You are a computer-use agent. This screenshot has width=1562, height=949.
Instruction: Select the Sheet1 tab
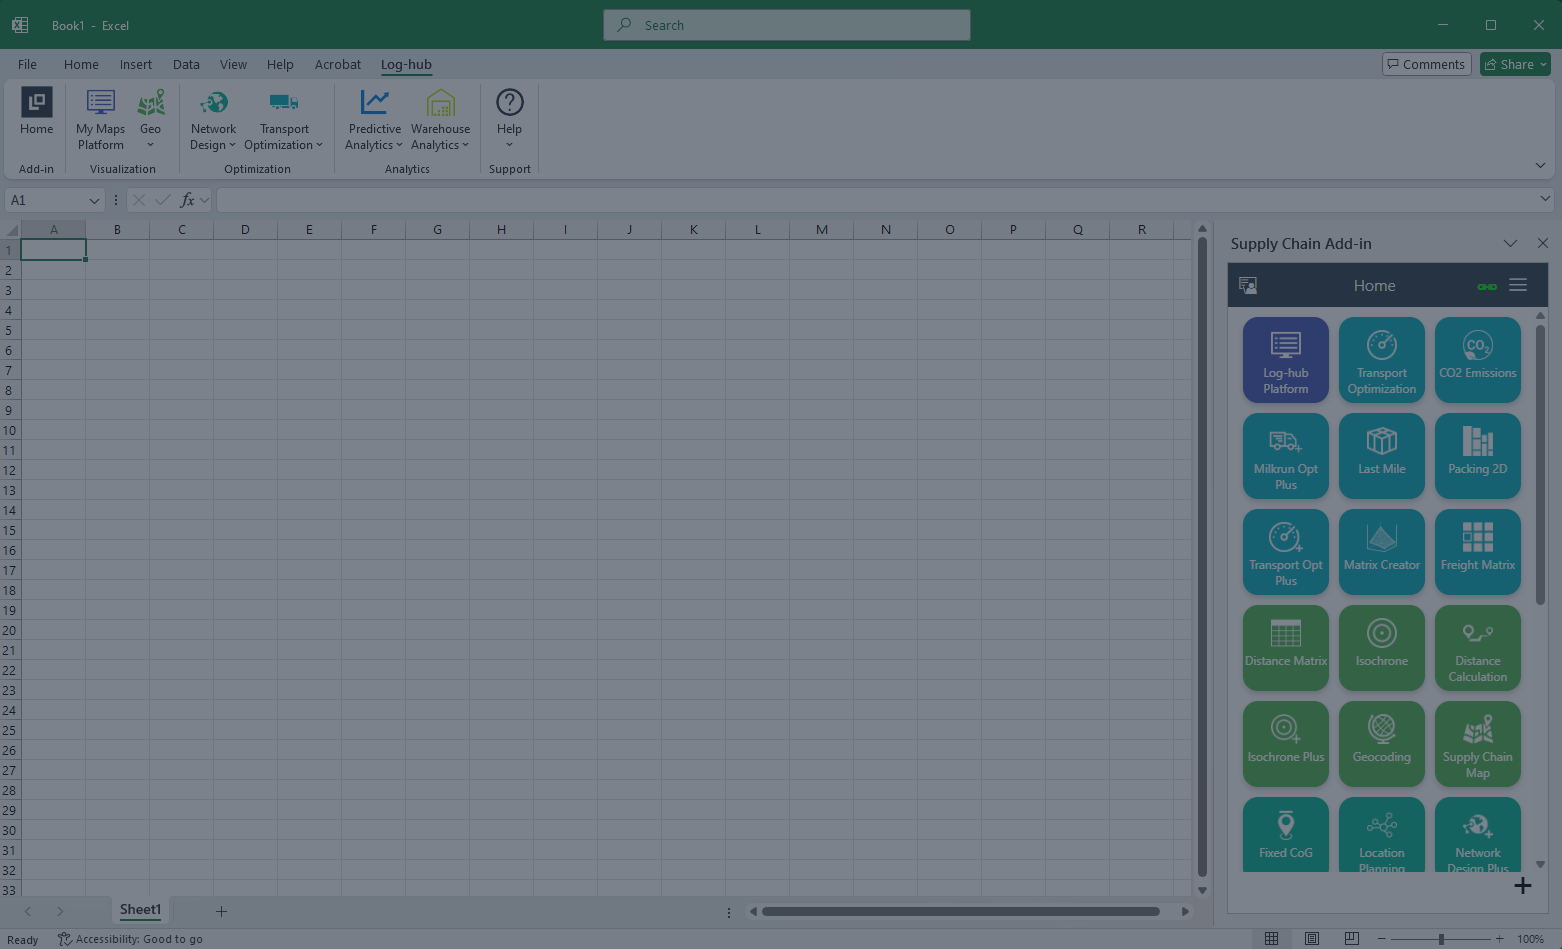(140, 910)
